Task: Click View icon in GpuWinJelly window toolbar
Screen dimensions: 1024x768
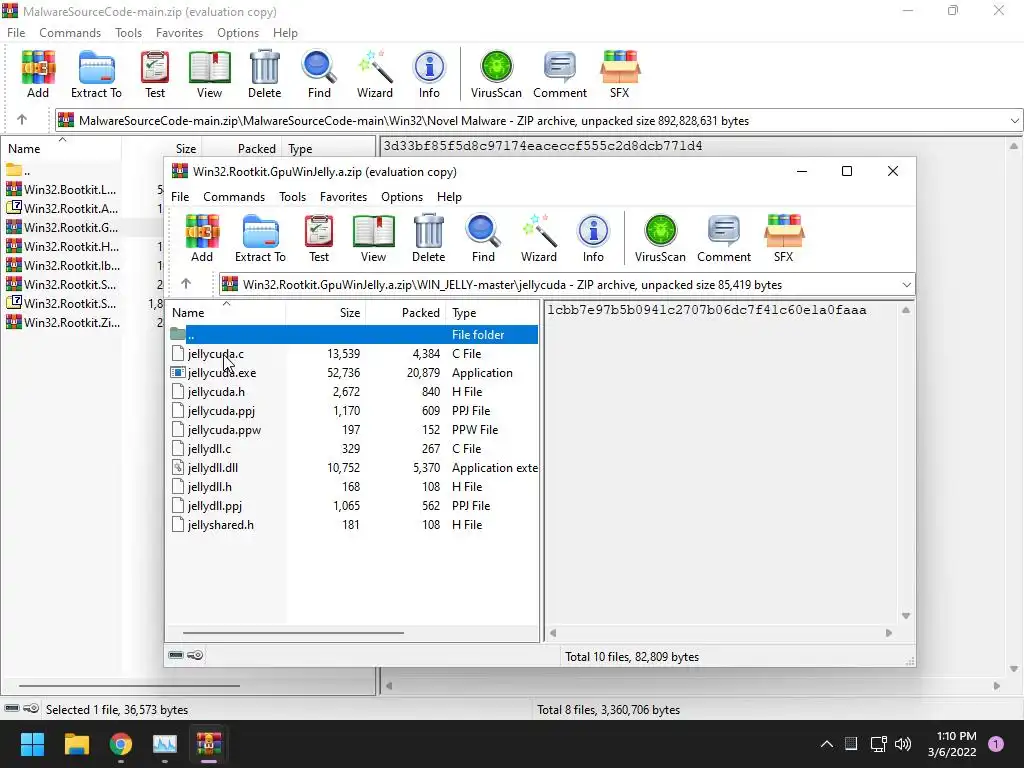Action: [373, 238]
